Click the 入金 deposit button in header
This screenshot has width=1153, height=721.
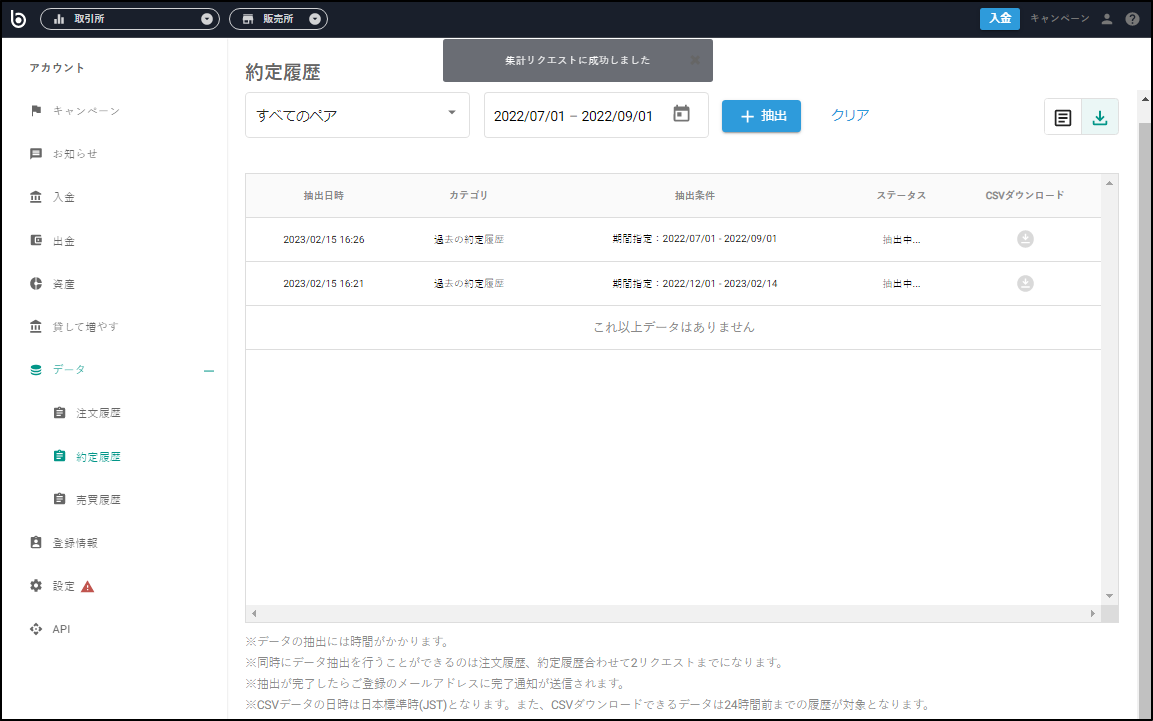click(x=999, y=18)
